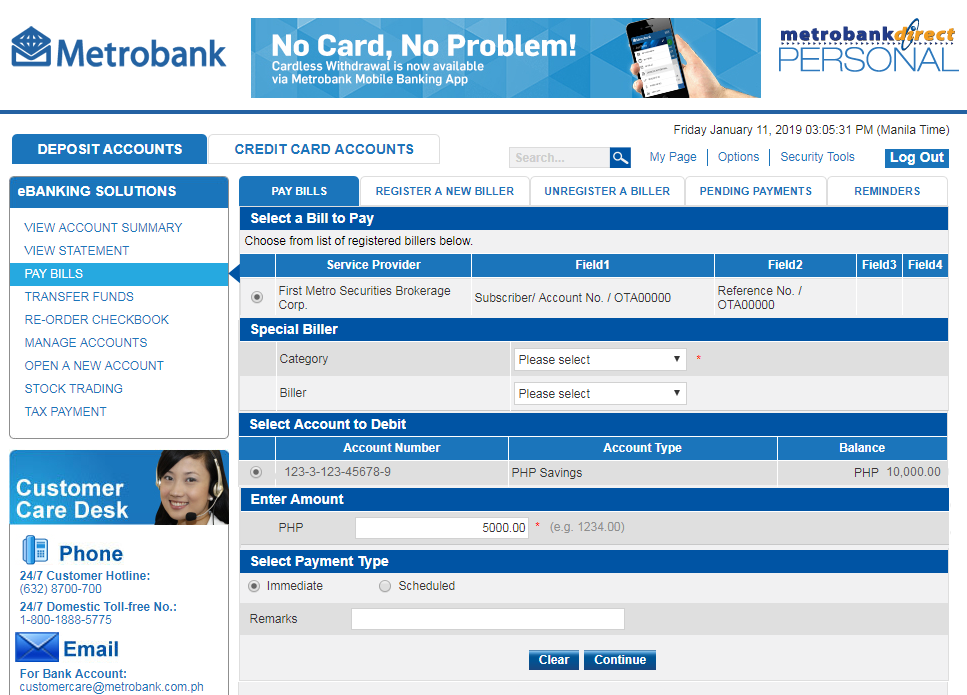Select account 123-3-123-45678-9 radio button
Viewport: 967px width, 695px height.
click(256, 472)
